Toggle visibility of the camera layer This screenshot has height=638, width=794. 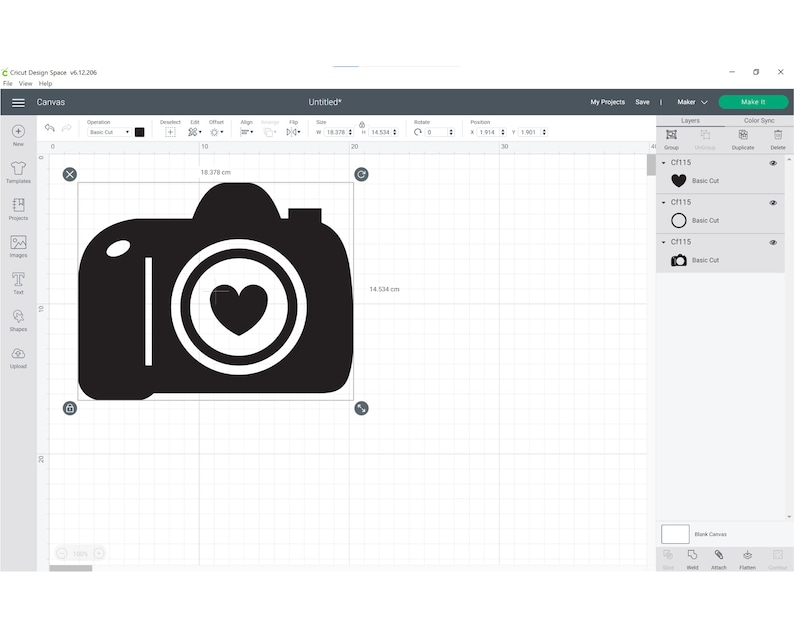click(x=773, y=242)
